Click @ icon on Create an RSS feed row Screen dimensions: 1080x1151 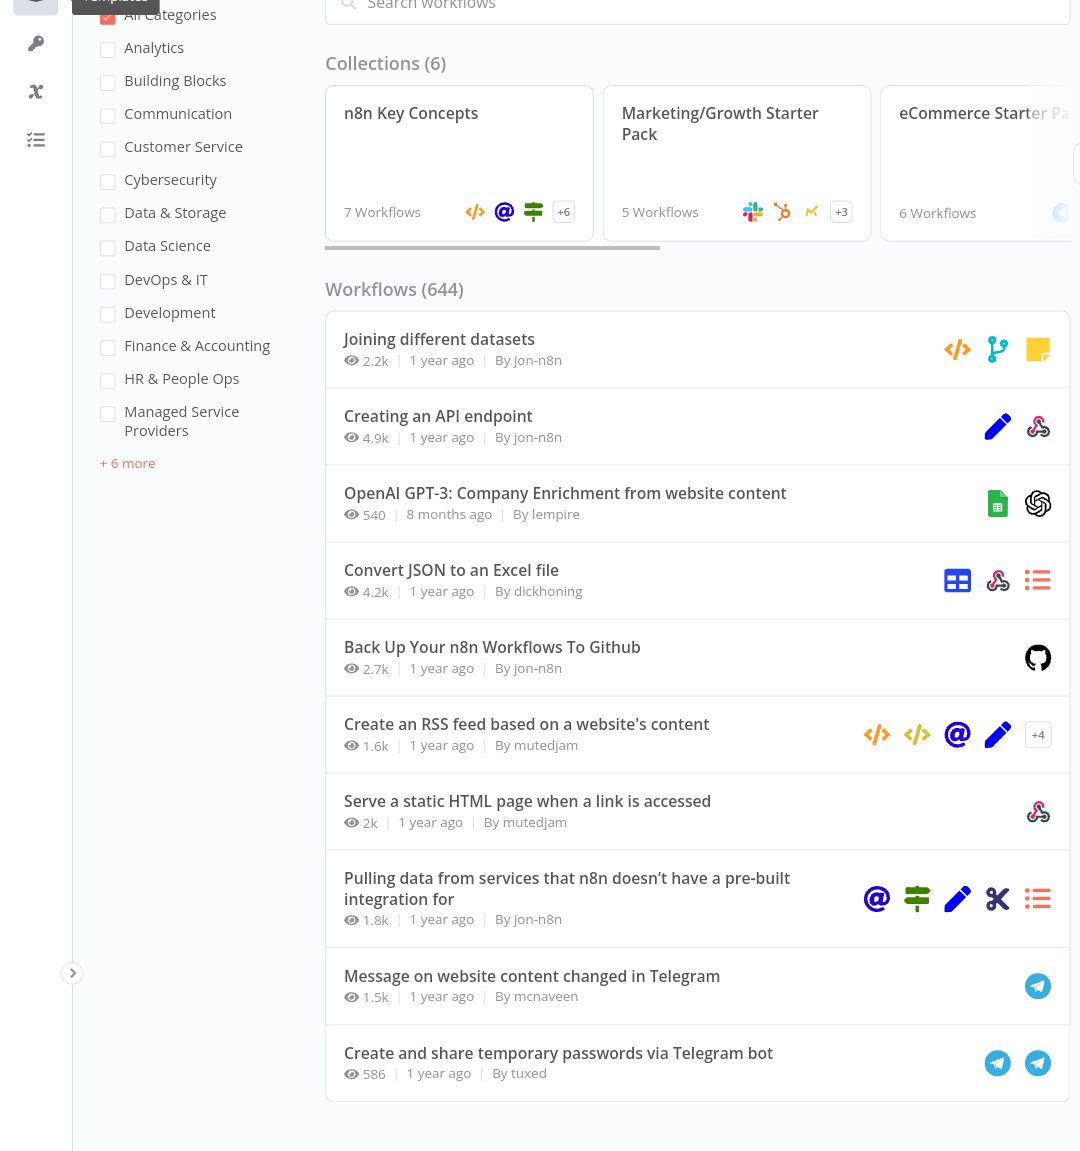(957, 735)
